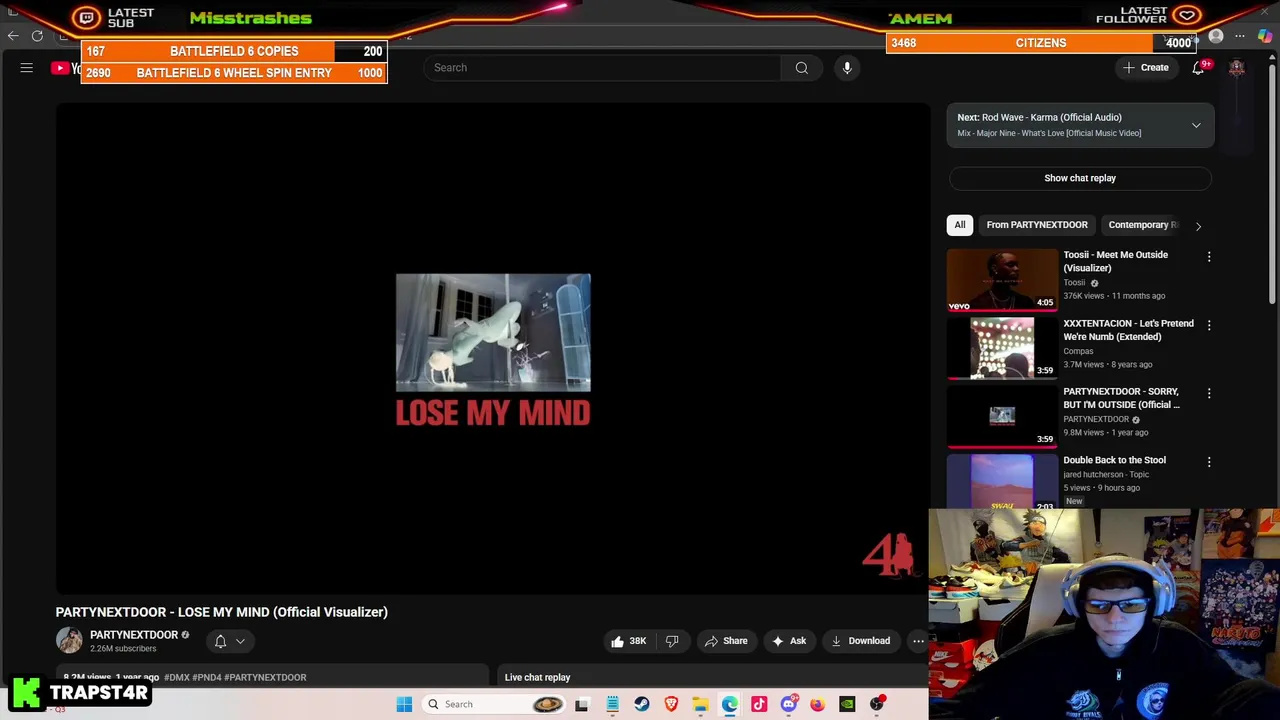This screenshot has width=1280, height=720.
Task: Open the YouTube account avatar menu
Action: [1237, 68]
